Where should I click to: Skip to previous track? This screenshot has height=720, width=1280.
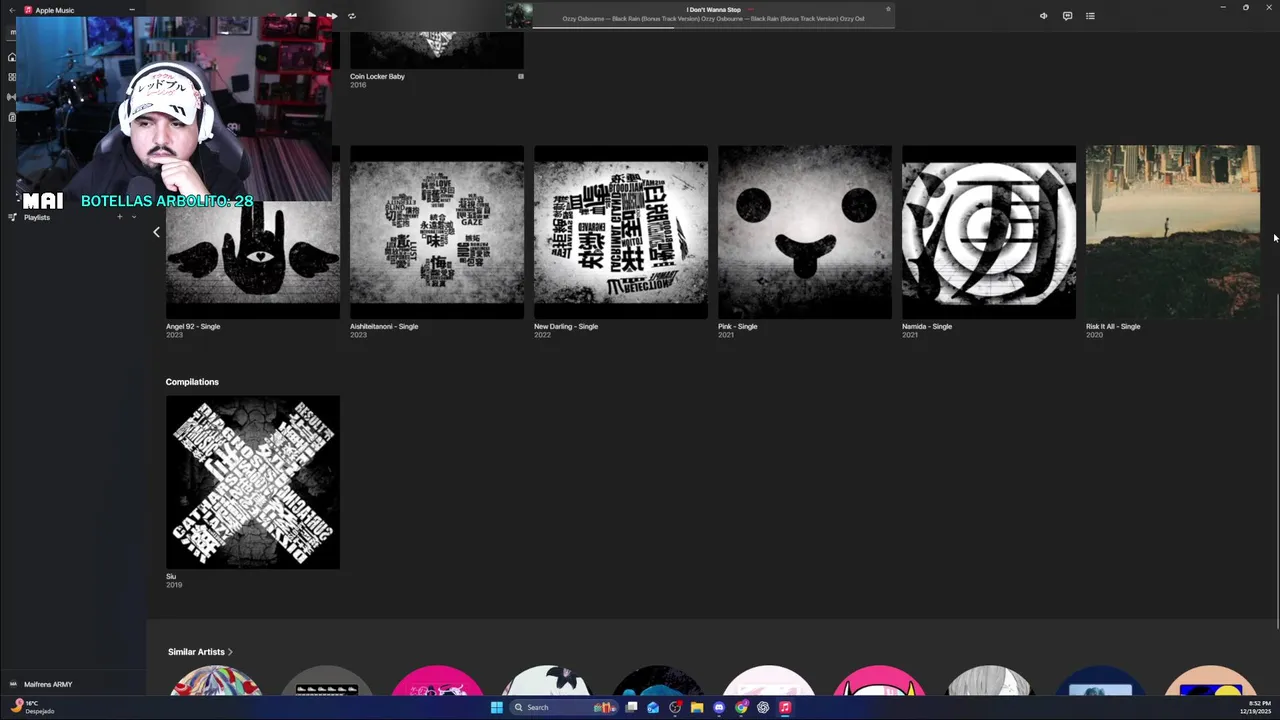[290, 16]
